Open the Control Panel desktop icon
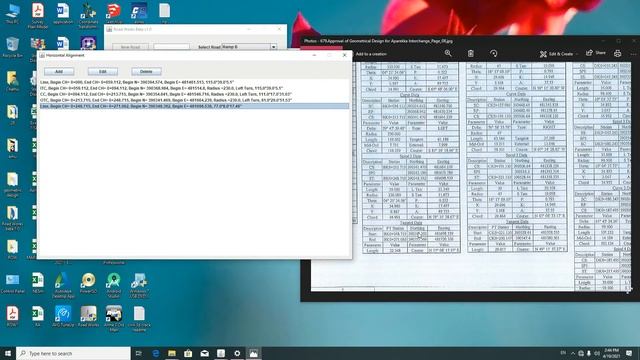Screen dimensions: 640x360 [x=12, y=283]
